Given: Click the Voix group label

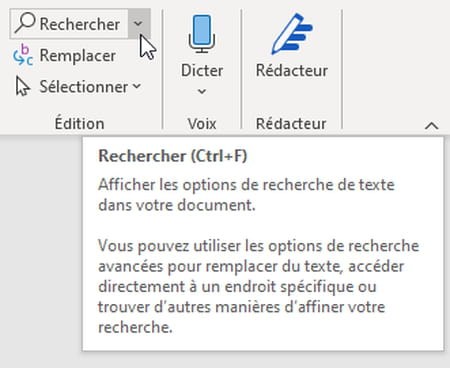Looking at the screenshot, I should [202, 124].
